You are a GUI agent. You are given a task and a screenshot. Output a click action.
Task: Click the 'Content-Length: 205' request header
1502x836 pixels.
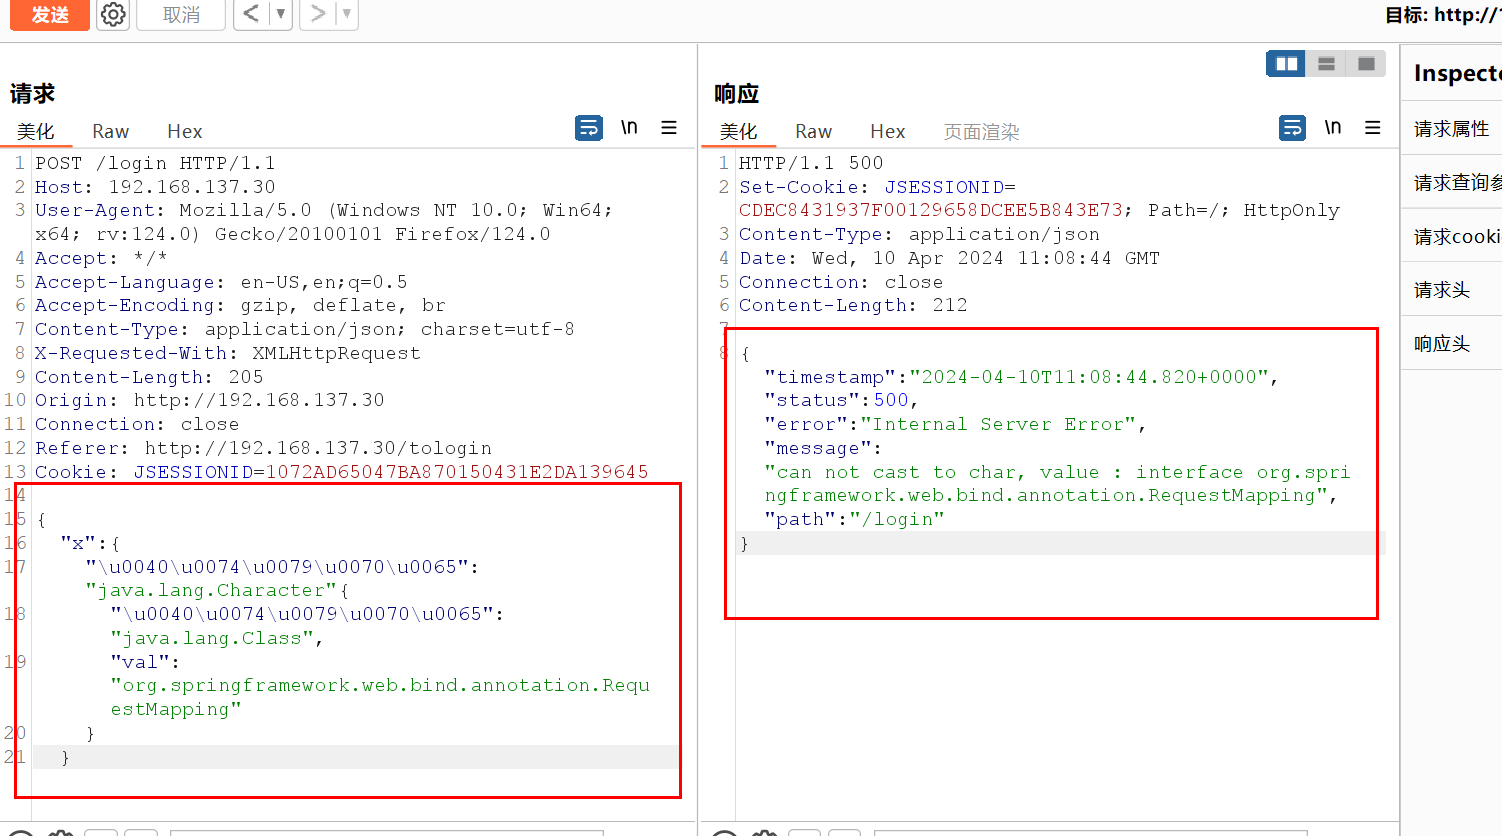coord(149,377)
